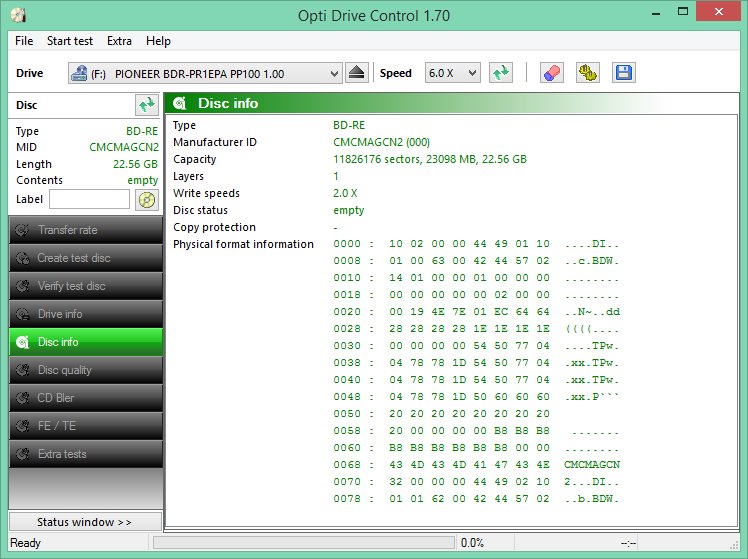This screenshot has width=748, height=559.
Task: Click the Type value BD-RE in Disc info
Action: click(349, 125)
